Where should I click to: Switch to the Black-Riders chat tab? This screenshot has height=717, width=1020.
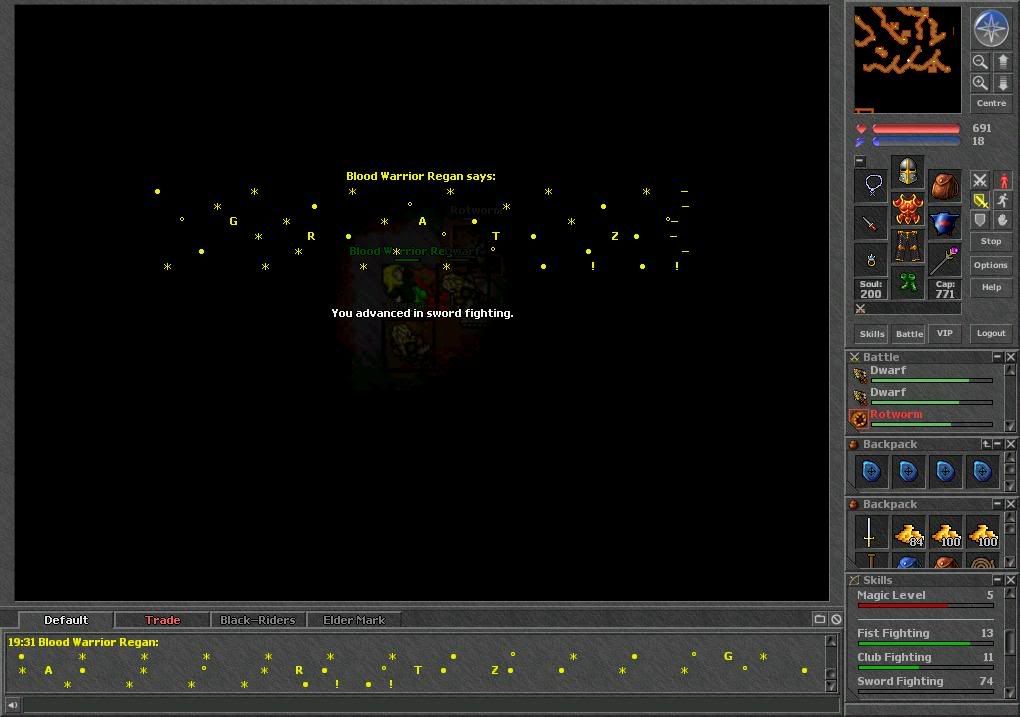pyautogui.click(x=258, y=620)
